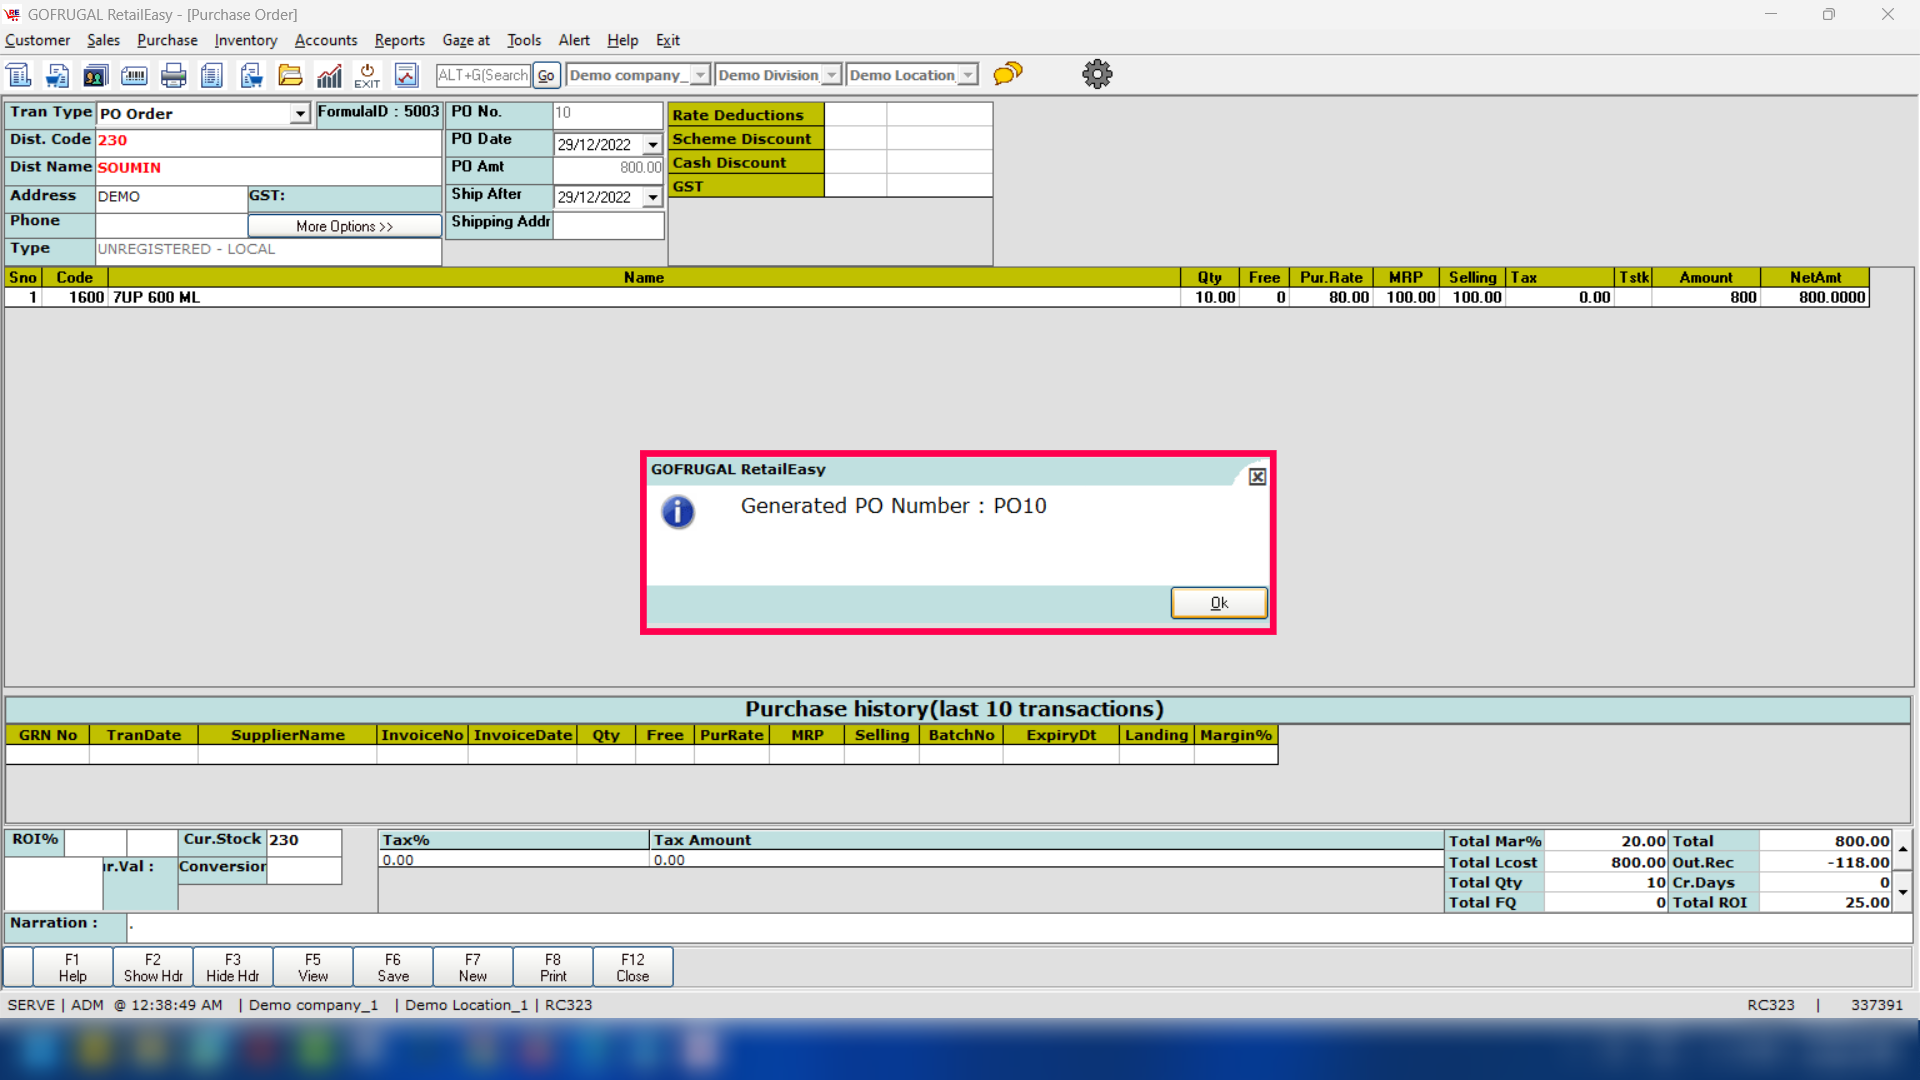Expand the Demo Location dropdown
This screenshot has height=1080, width=1920.
coord(967,75)
